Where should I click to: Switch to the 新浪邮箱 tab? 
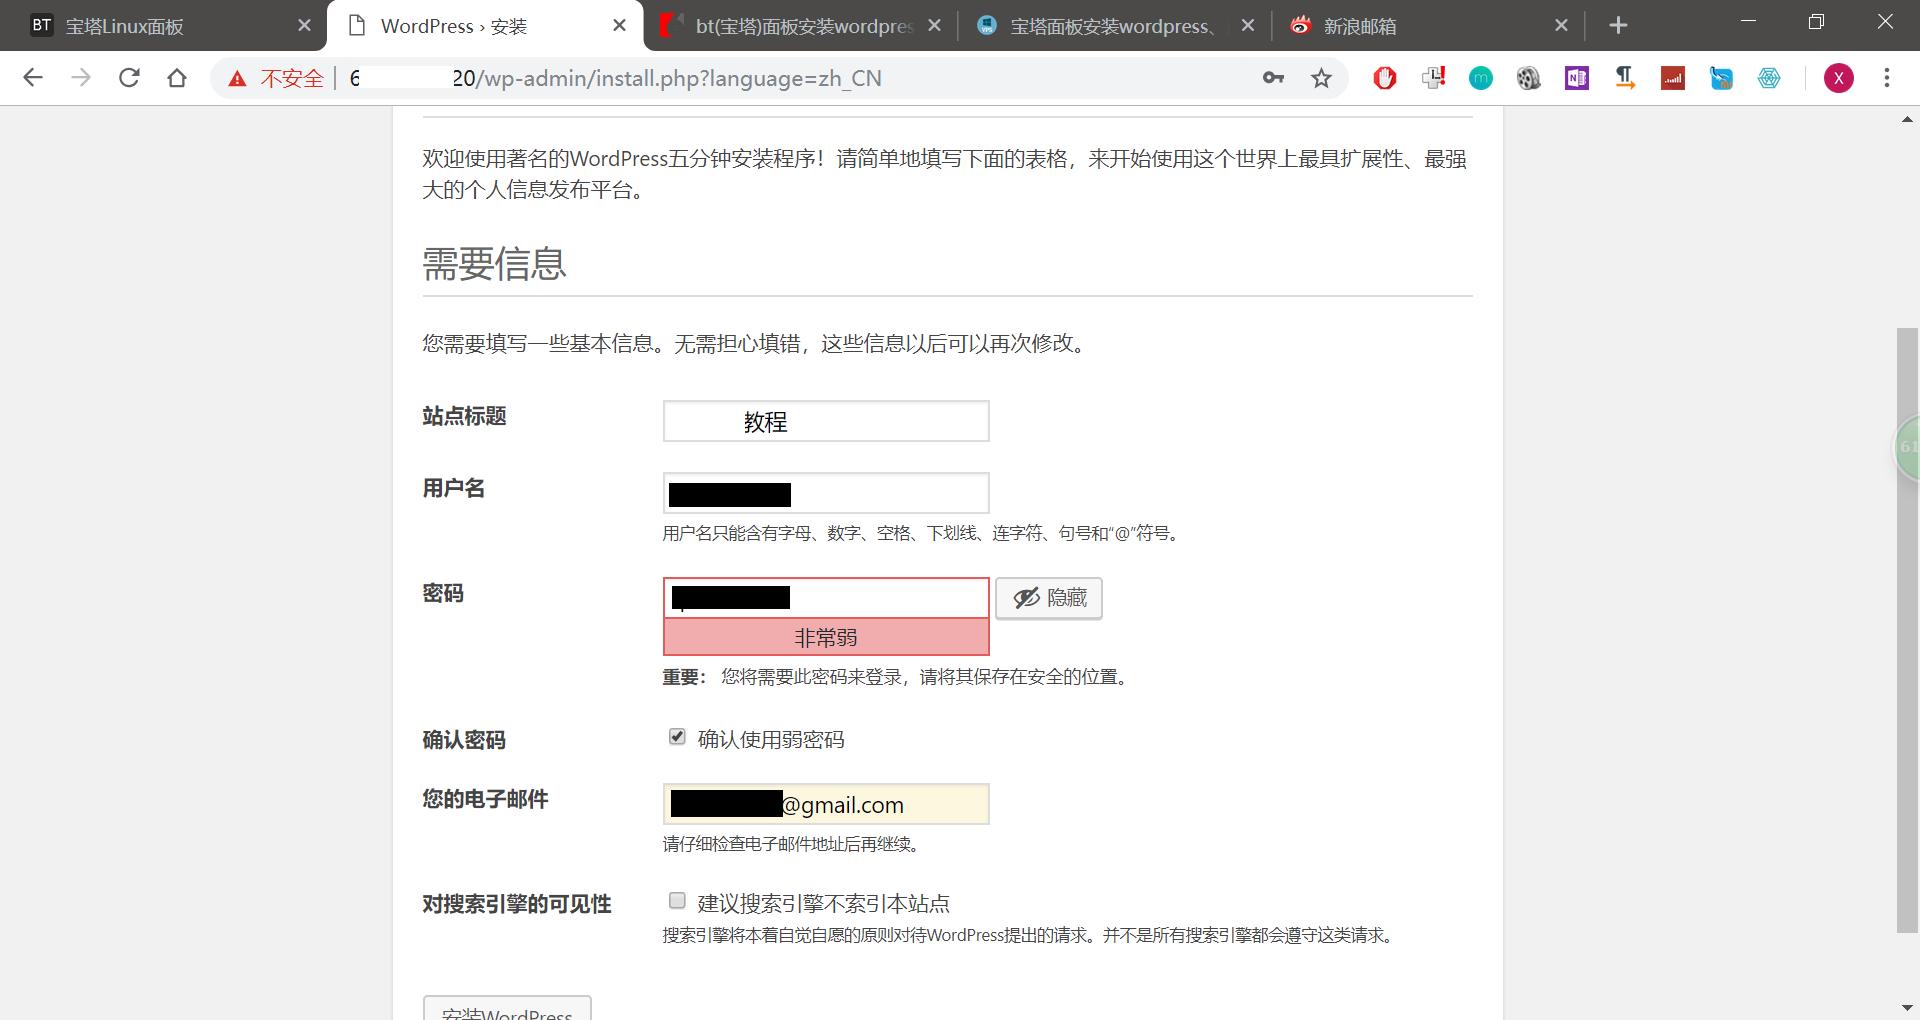pos(1360,25)
